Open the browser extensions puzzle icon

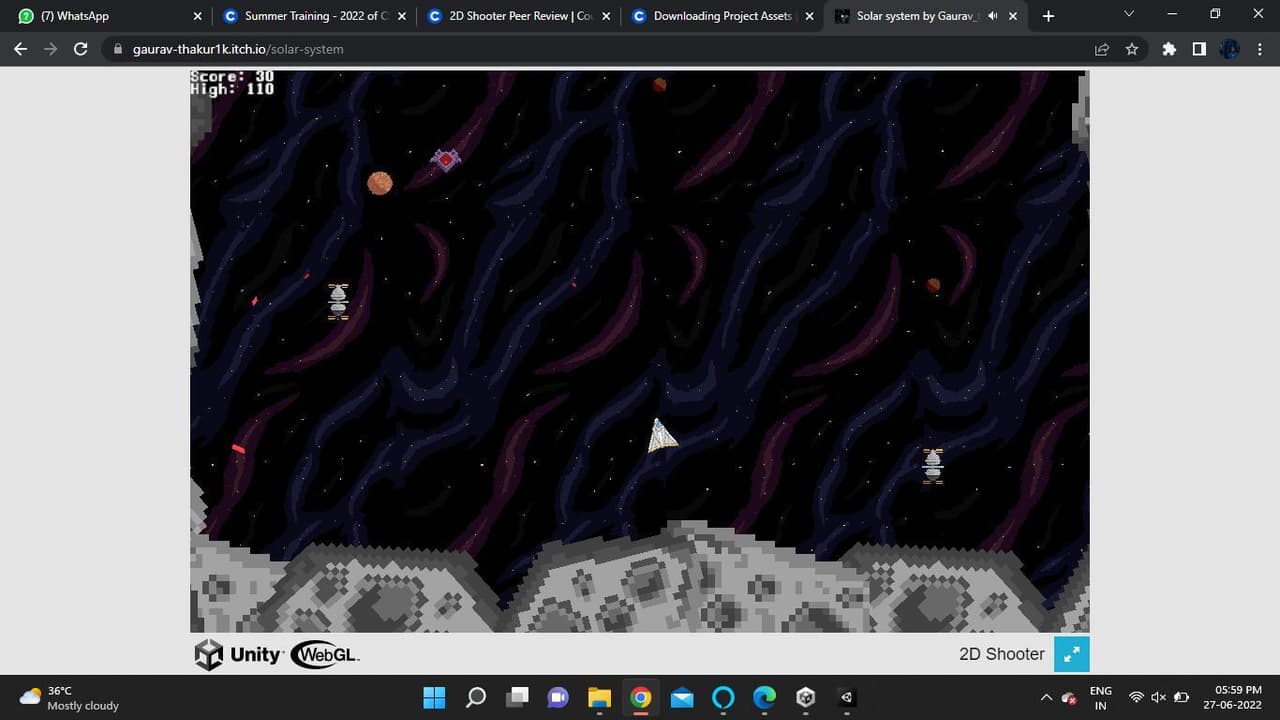pyautogui.click(x=1169, y=48)
